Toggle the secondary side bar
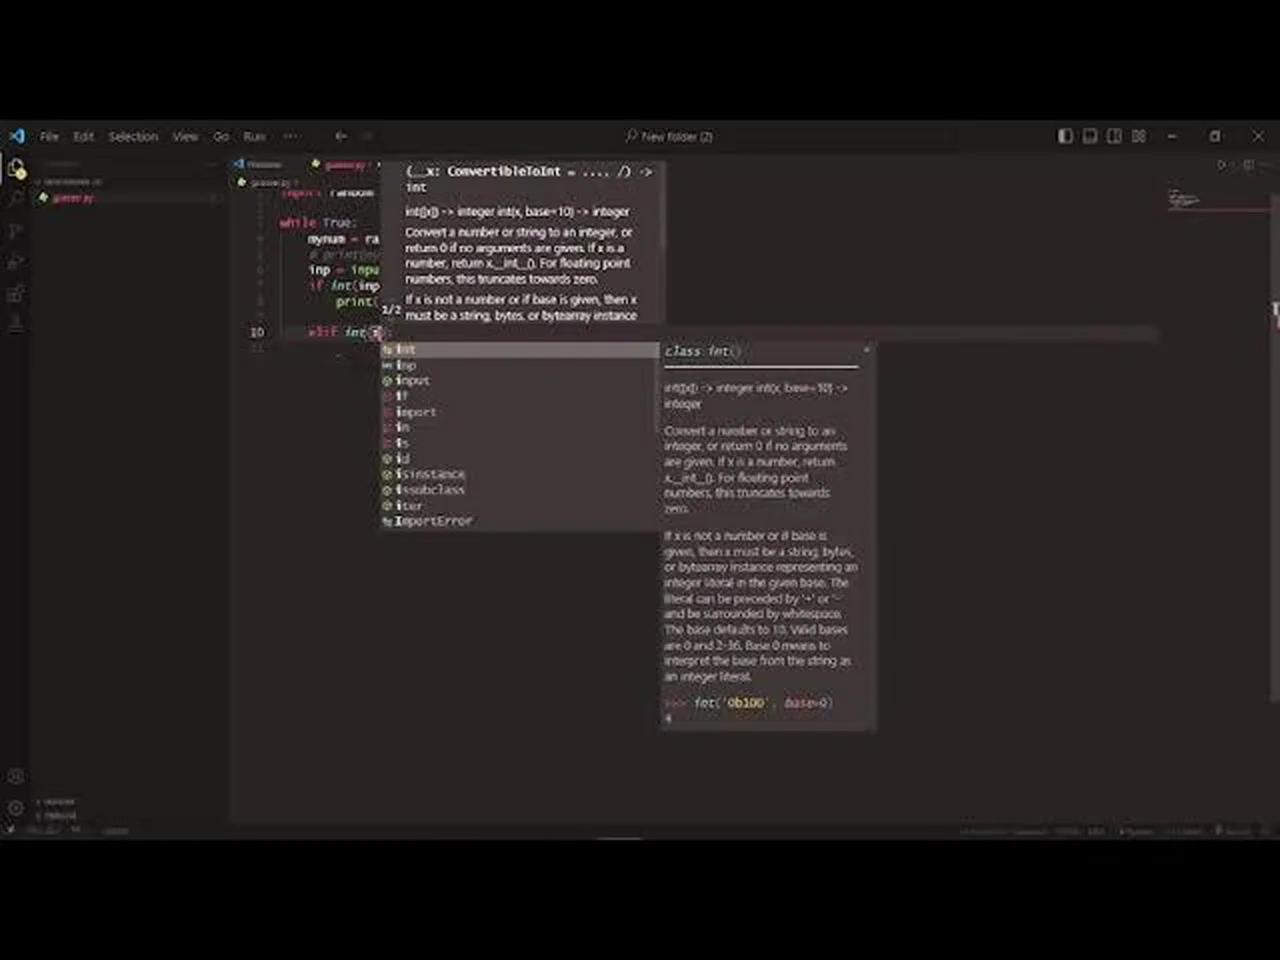Screen dimensions: 1280x960 click(x=1114, y=136)
